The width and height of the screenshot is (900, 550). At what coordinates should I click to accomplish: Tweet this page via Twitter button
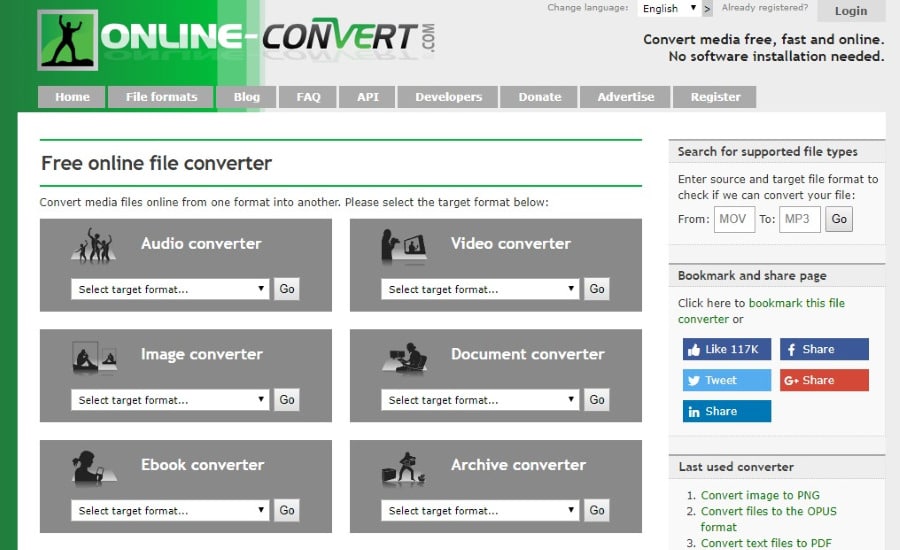point(727,380)
